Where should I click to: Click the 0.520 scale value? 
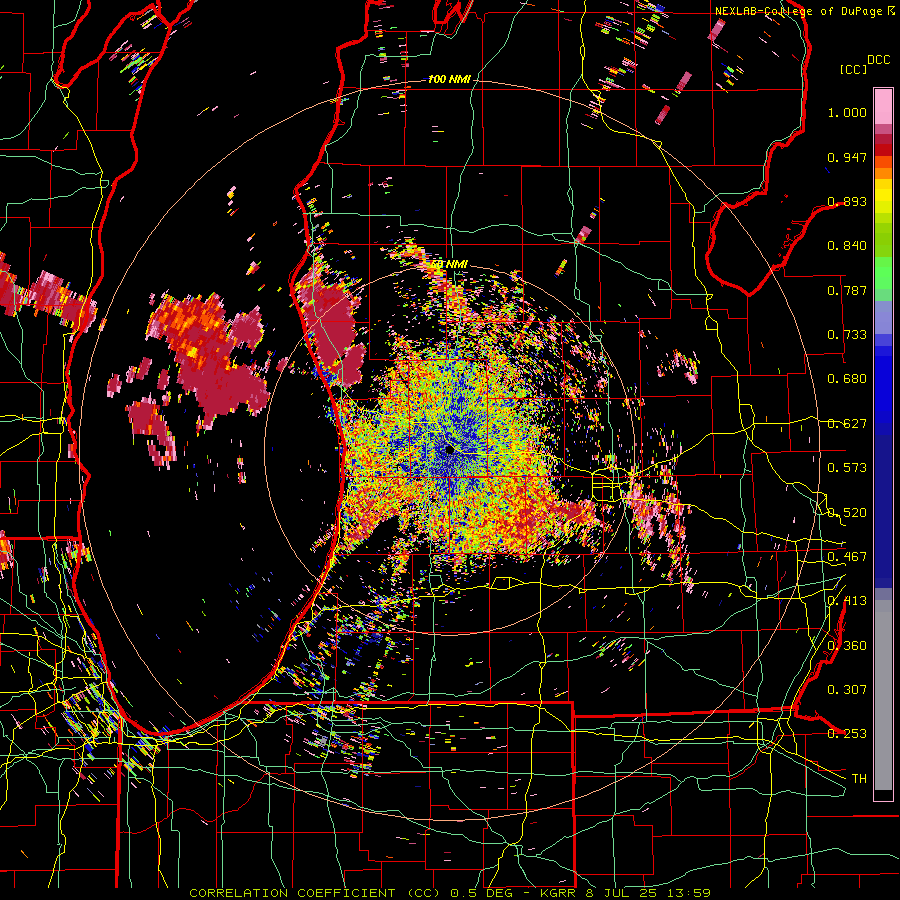[x=847, y=513]
